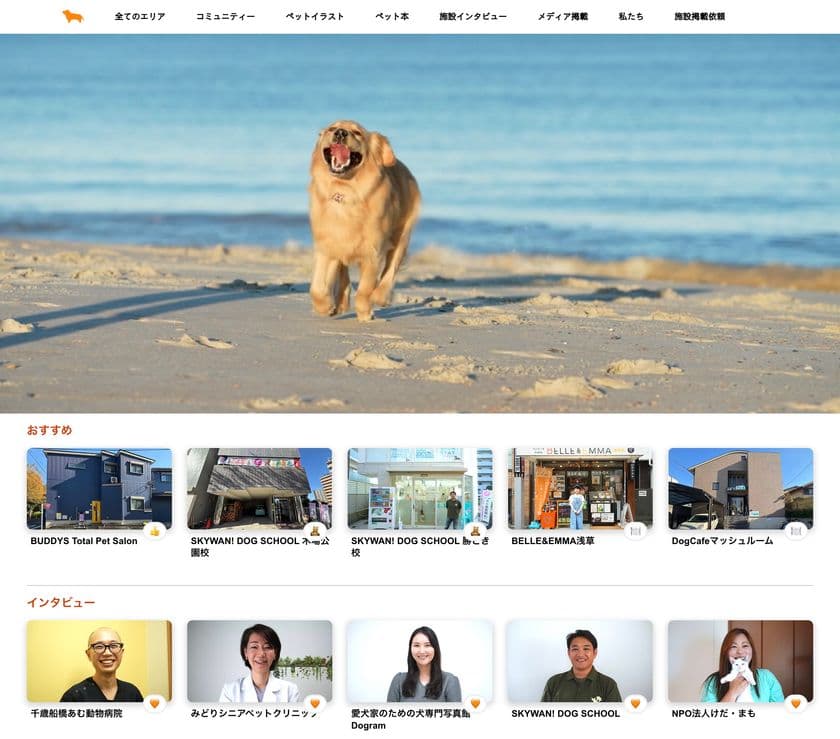Open the 全てのエリア menu
The image size is (840, 739).
coord(140,17)
